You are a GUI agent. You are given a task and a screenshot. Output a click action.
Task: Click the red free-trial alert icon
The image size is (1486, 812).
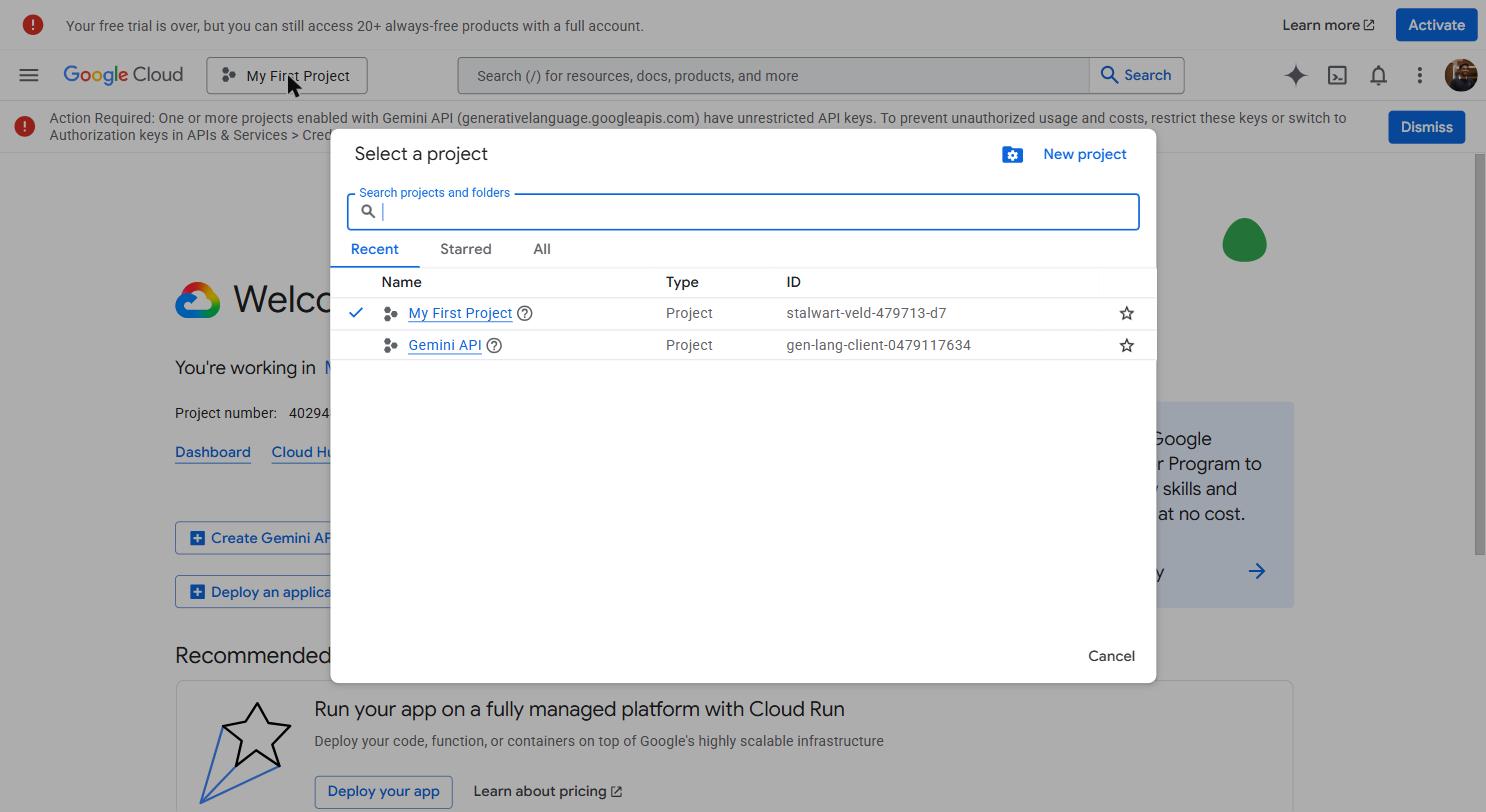[x=33, y=25]
